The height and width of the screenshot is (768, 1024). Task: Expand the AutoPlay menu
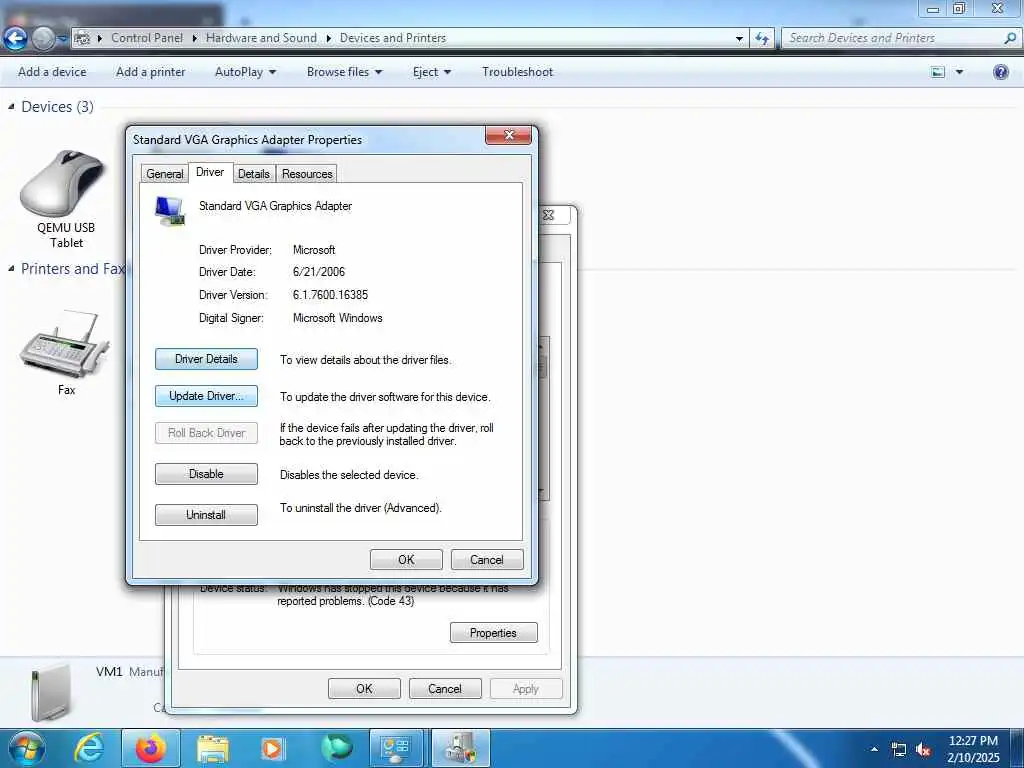(x=246, y=72)
